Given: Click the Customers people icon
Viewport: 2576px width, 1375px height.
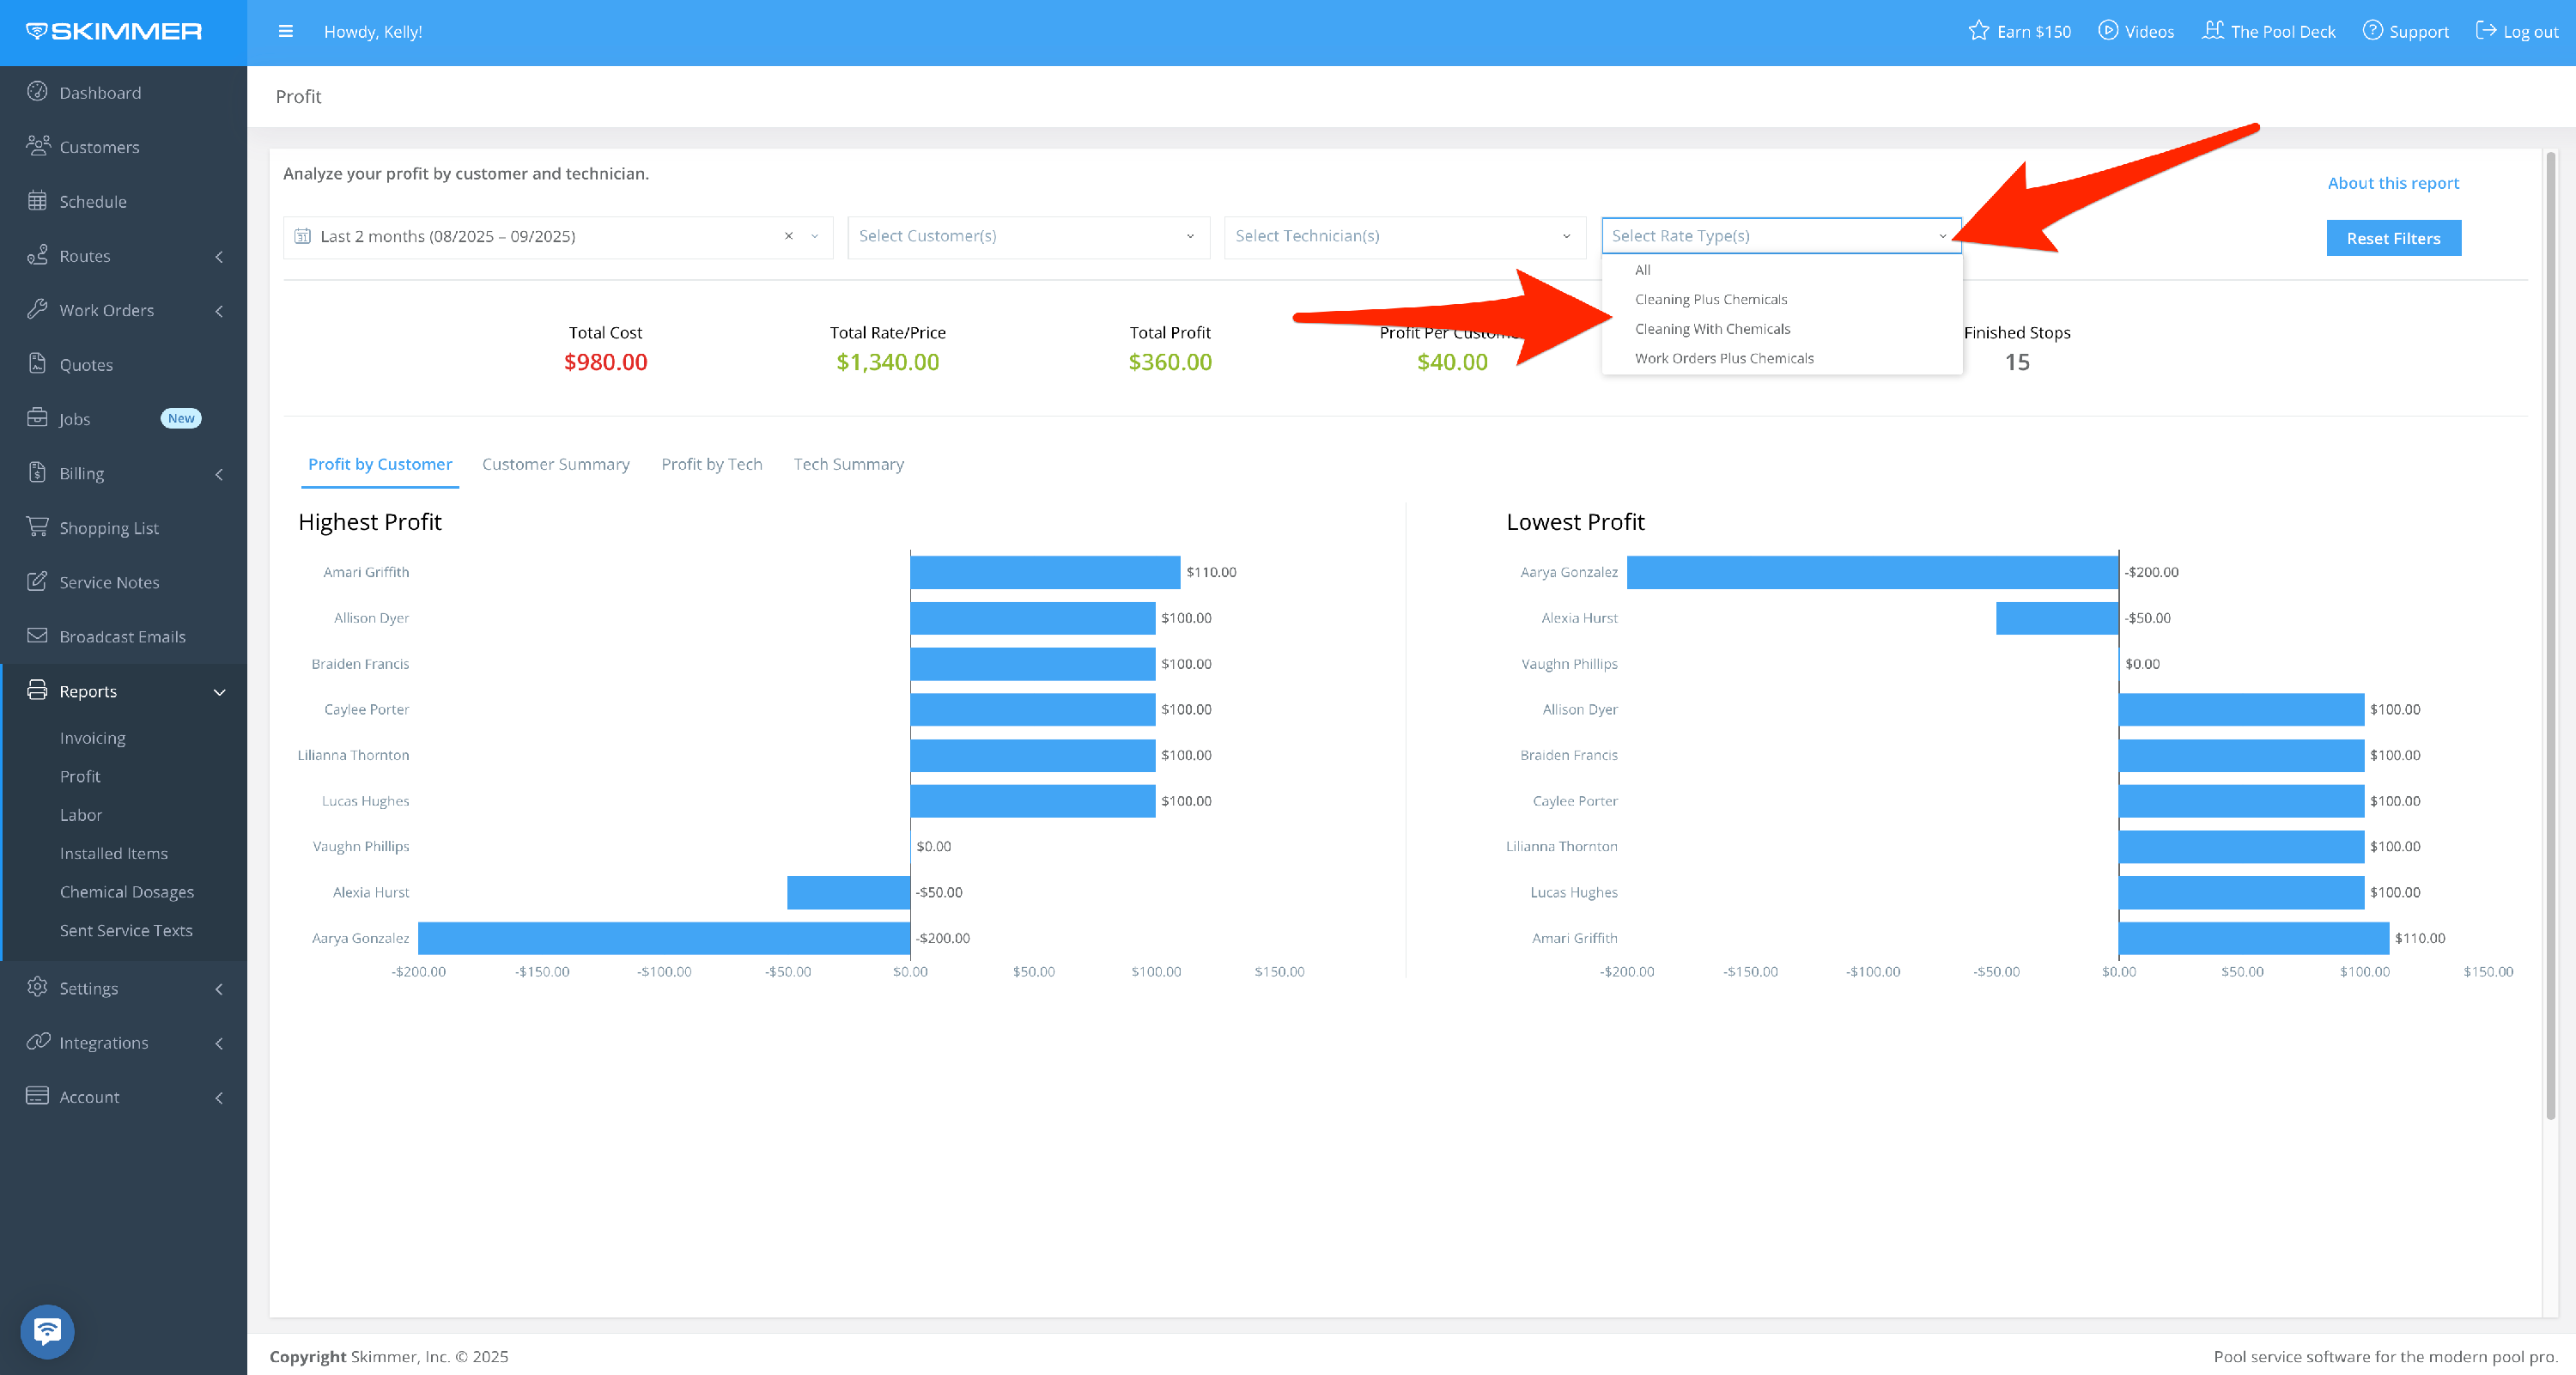Looking at the screenshot, I should point(37,146).
